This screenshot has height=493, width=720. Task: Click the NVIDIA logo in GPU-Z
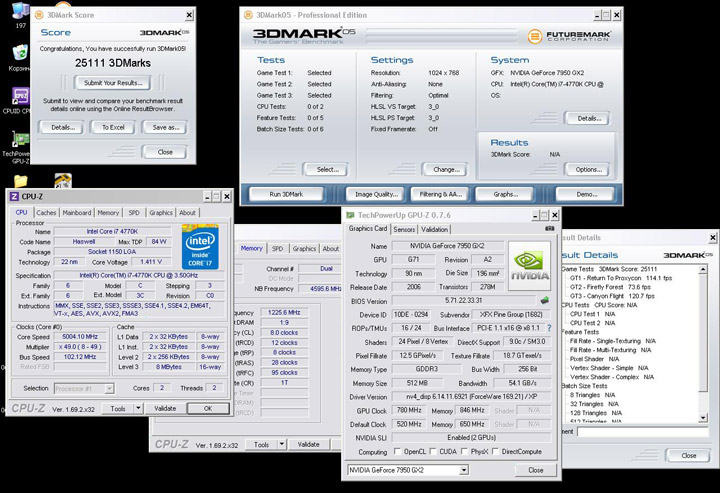coord(530,266)
